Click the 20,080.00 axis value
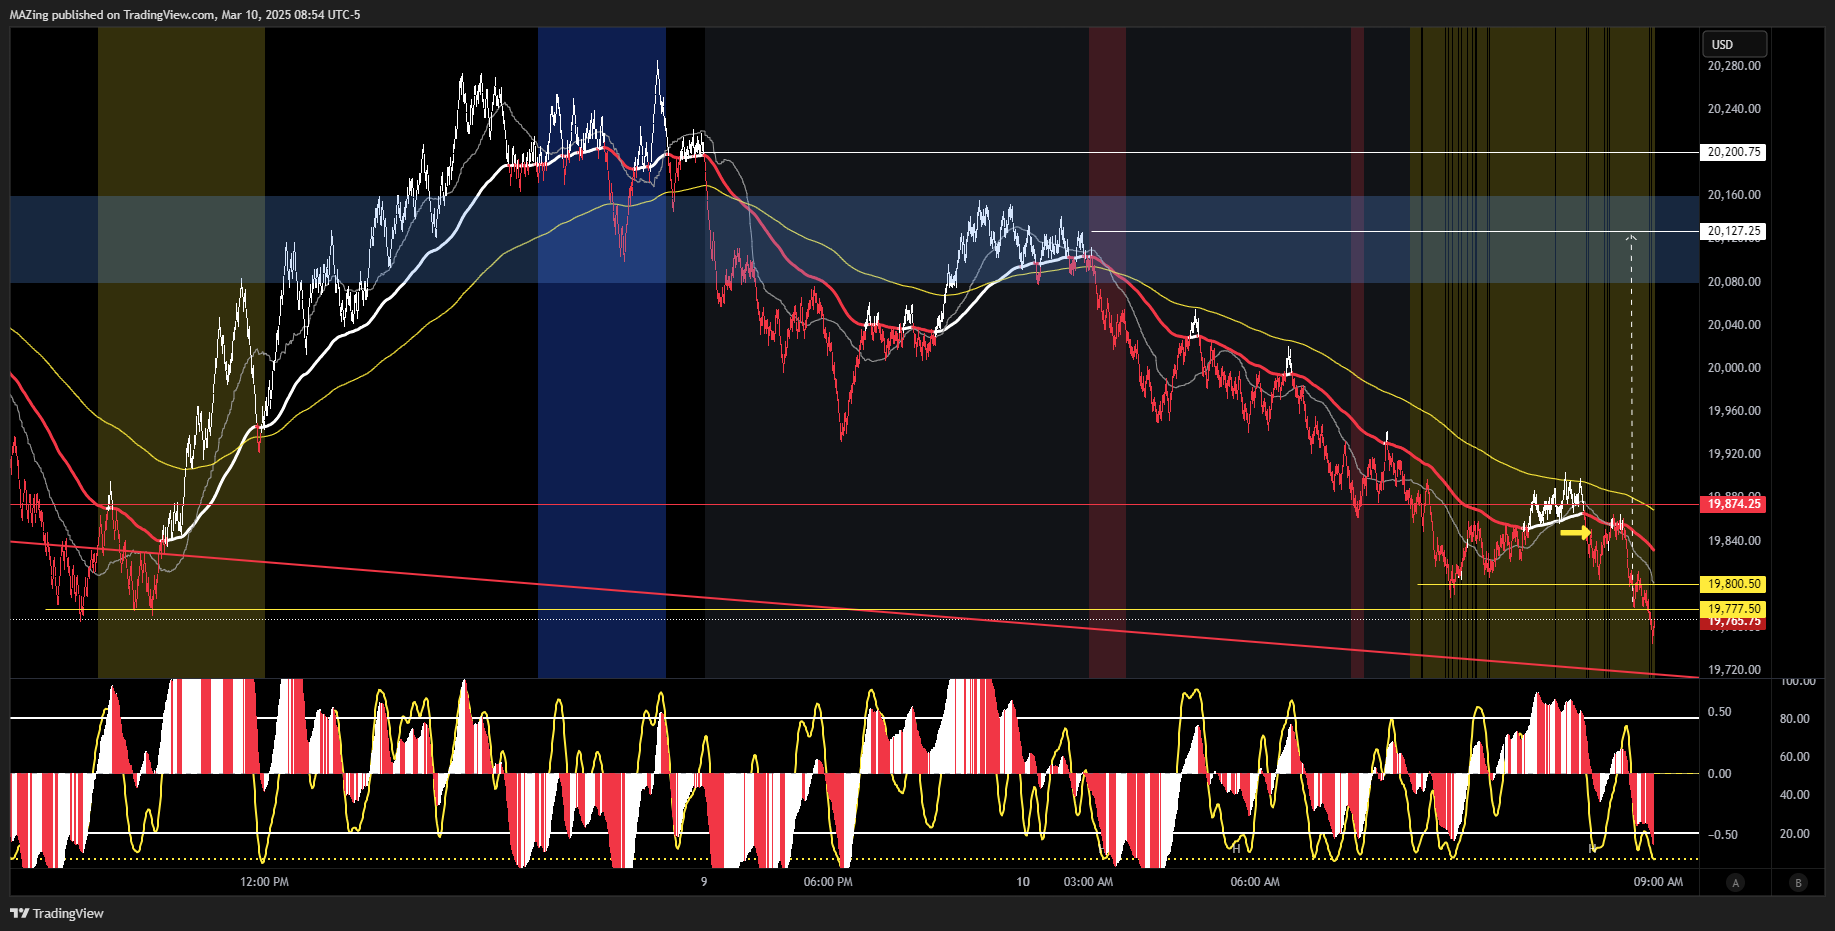This screenshot has height=931, width=1835. [1734, 282]
